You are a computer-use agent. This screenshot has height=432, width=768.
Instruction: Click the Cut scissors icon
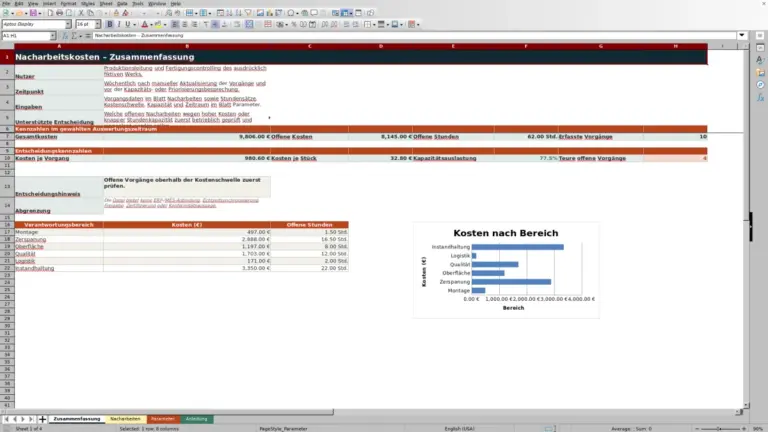[81, 13]
